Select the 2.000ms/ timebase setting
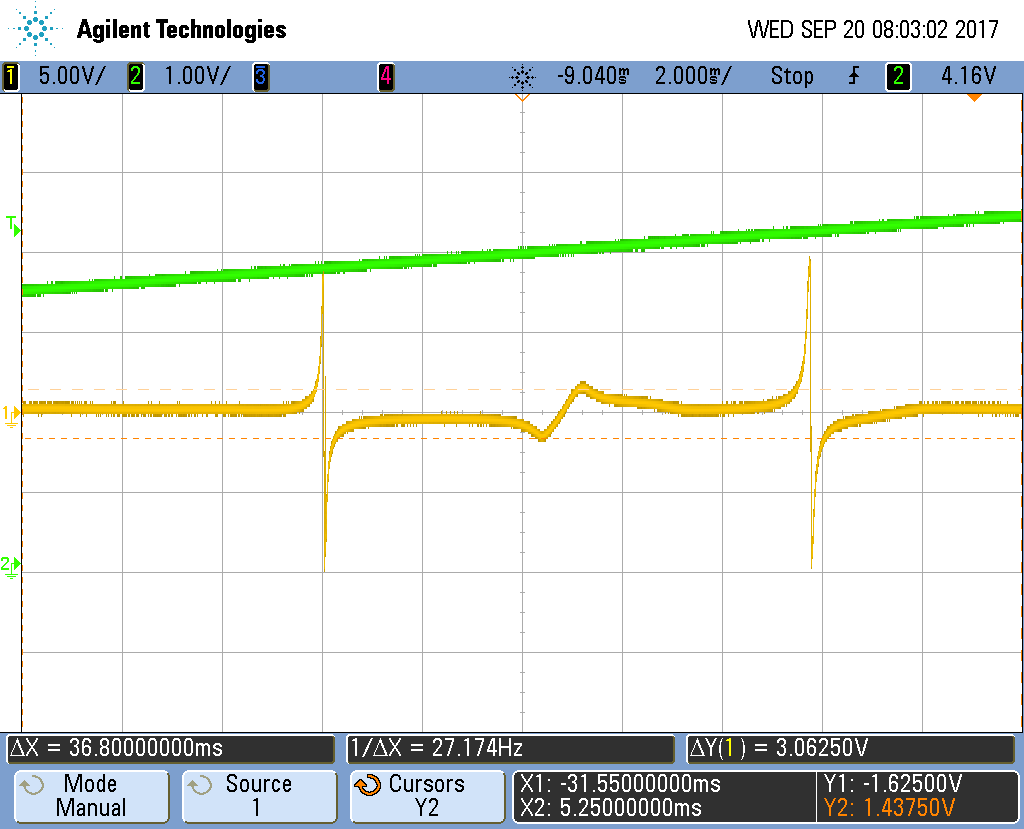Screen dimensions: 1024x829 pyautogui.click(x=692, y=76)
